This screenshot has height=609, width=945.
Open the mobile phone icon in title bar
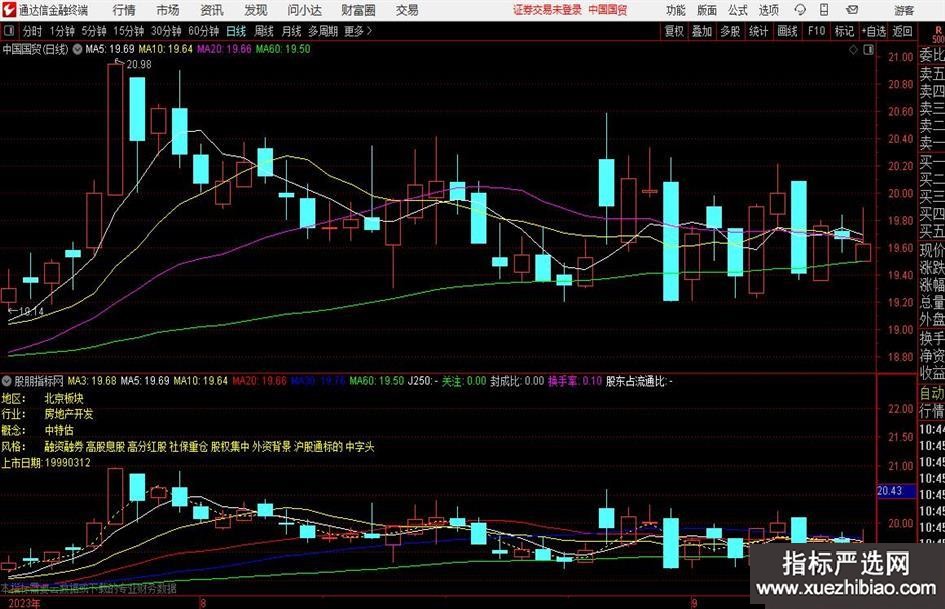tap(824, 10)
